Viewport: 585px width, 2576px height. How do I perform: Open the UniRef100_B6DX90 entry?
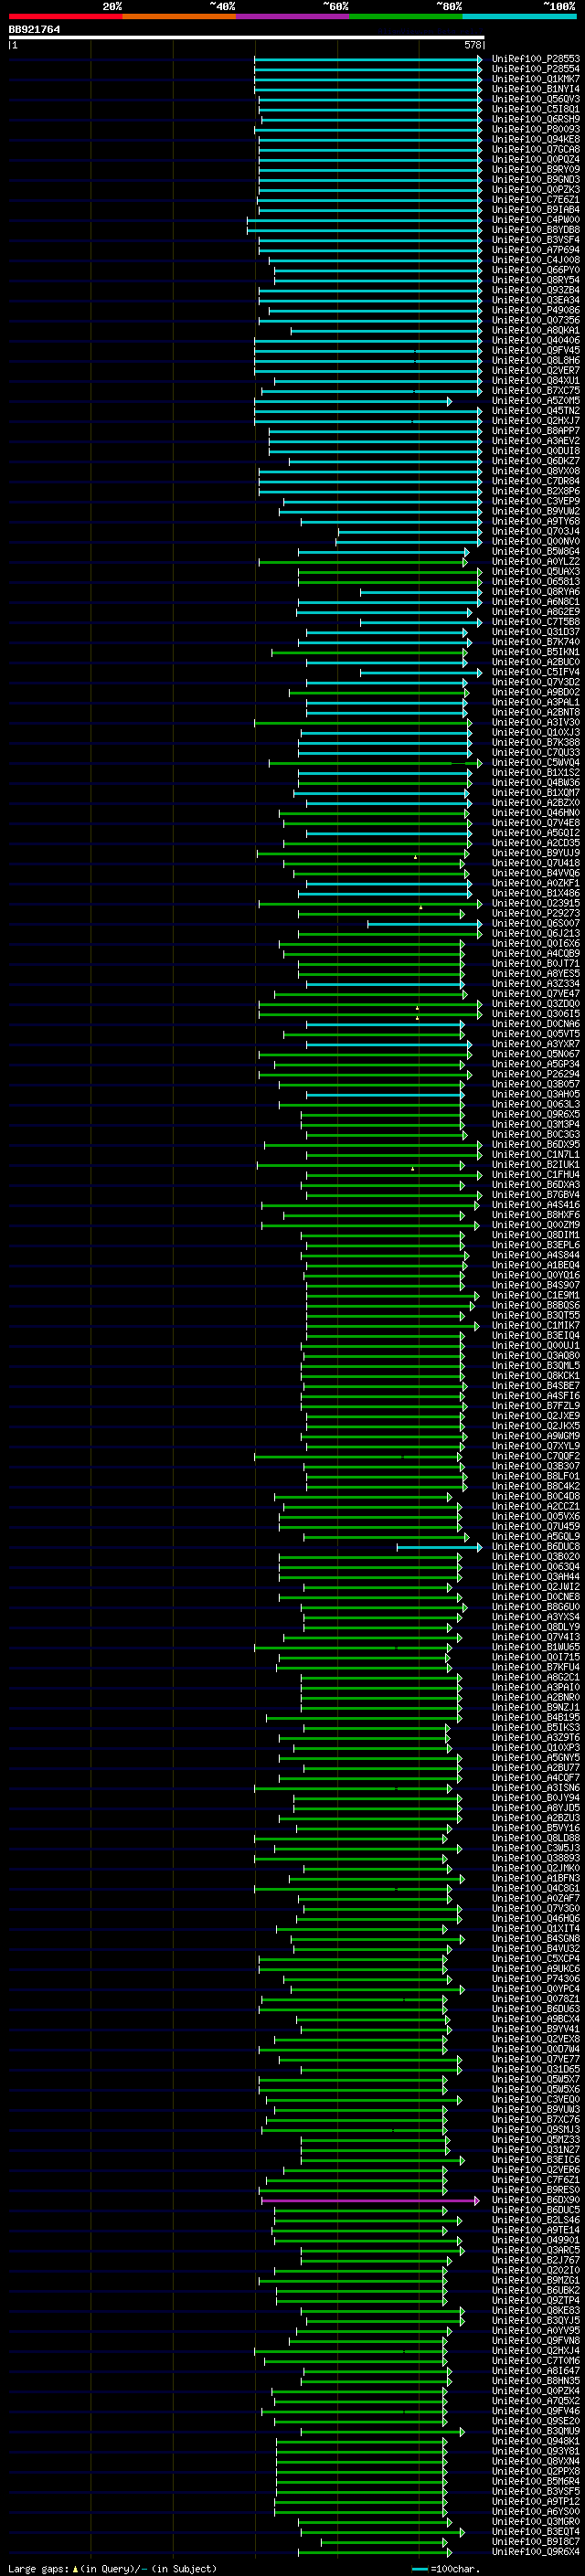point(536,2200)
